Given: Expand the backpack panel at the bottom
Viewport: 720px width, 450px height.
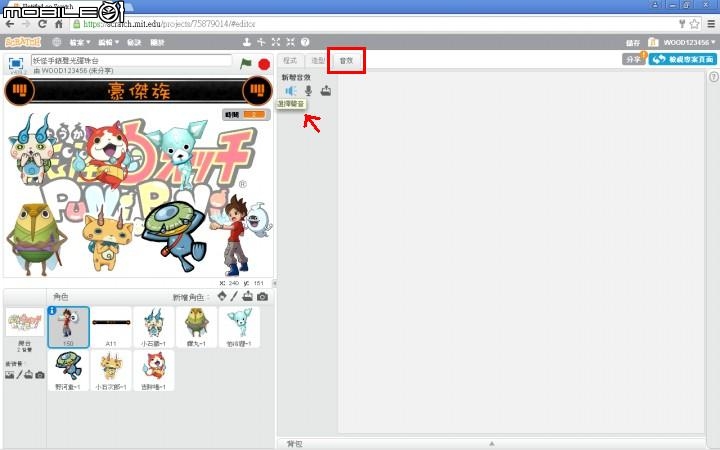Looking at the screenshot, I should [491, 444].
